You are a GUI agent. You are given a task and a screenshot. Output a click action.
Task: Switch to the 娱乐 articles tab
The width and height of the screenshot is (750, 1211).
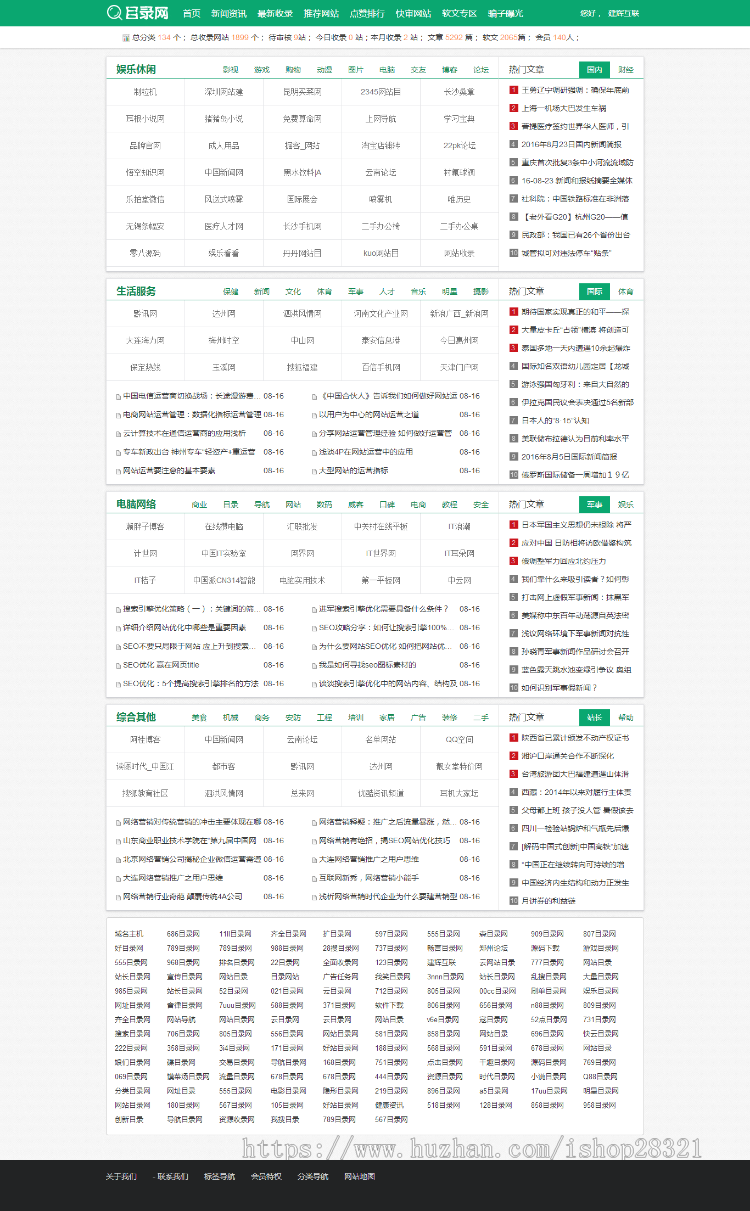[x=625, y=504]
